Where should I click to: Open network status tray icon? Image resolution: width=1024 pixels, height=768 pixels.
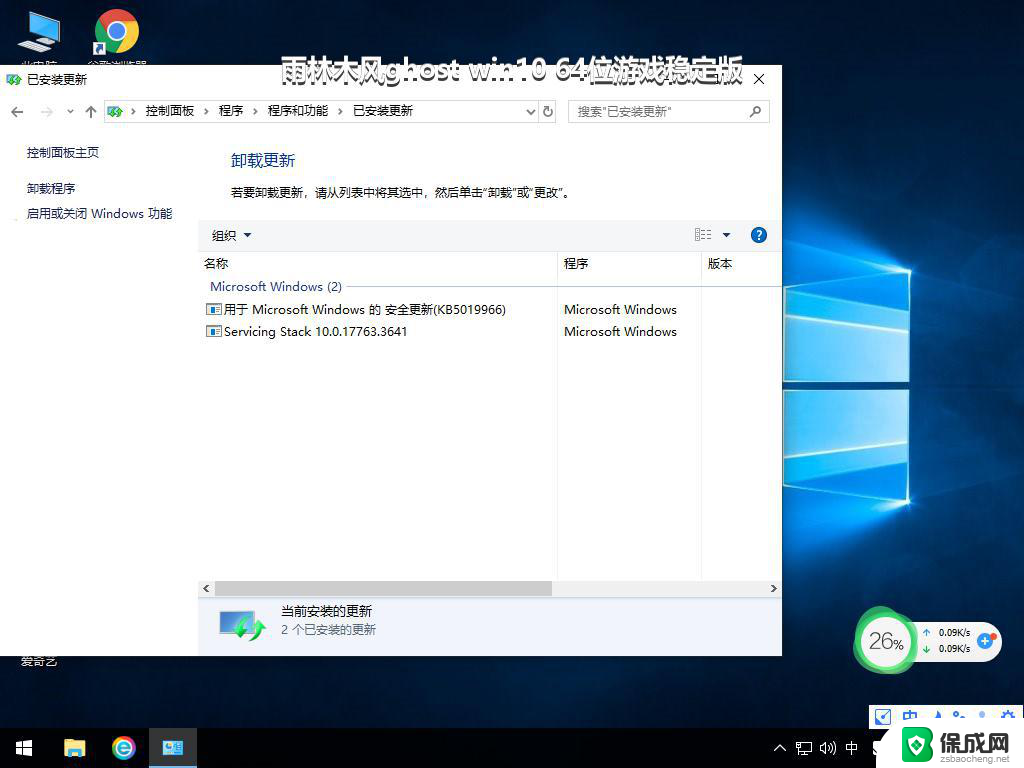(804, 748)
